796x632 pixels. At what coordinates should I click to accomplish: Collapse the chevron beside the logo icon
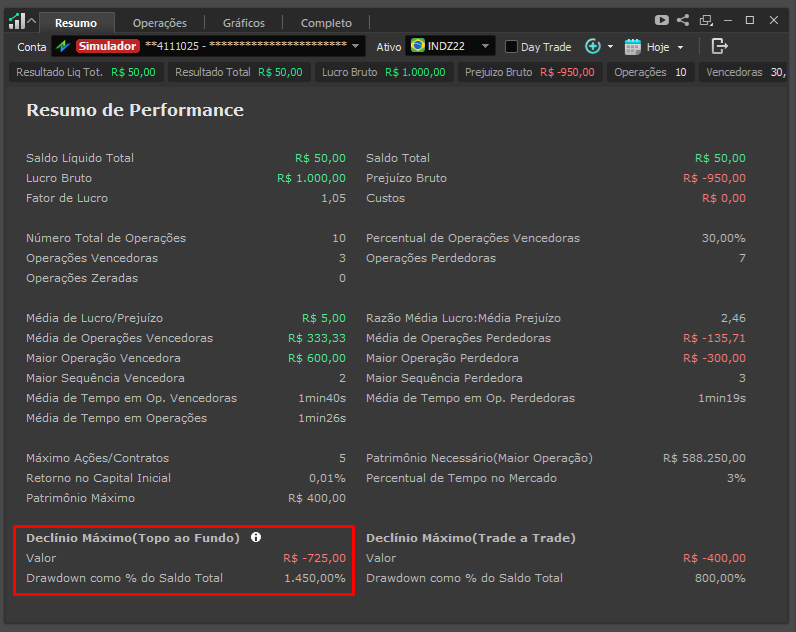pos(32,21)
